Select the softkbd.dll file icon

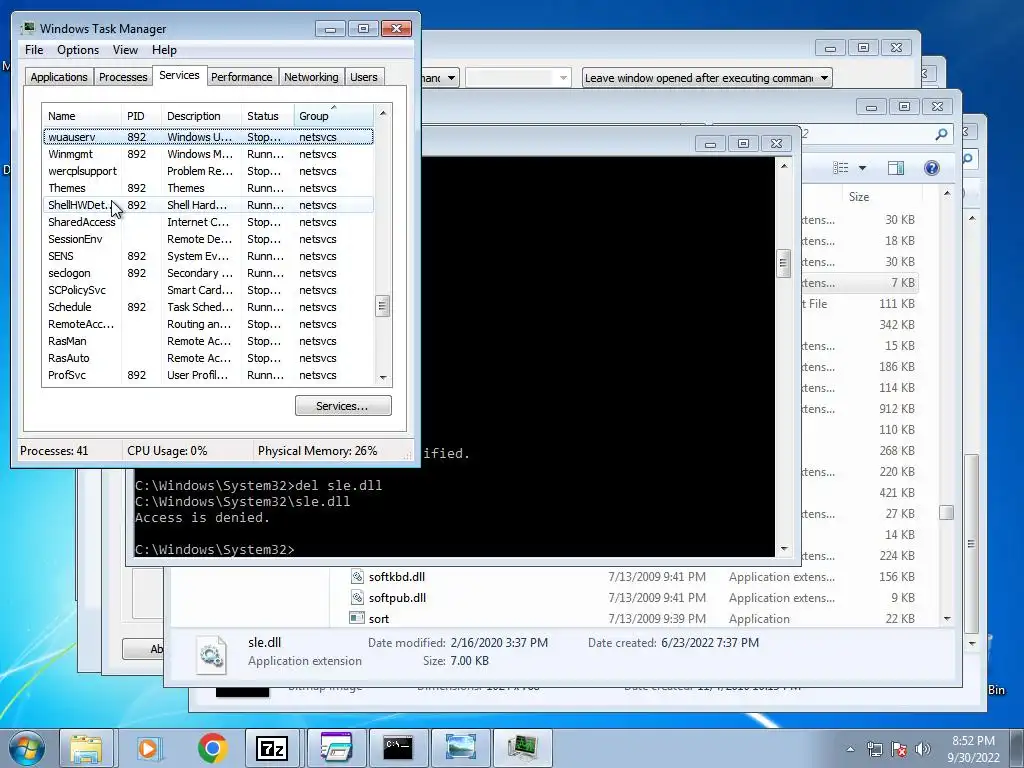coord(357,577)
